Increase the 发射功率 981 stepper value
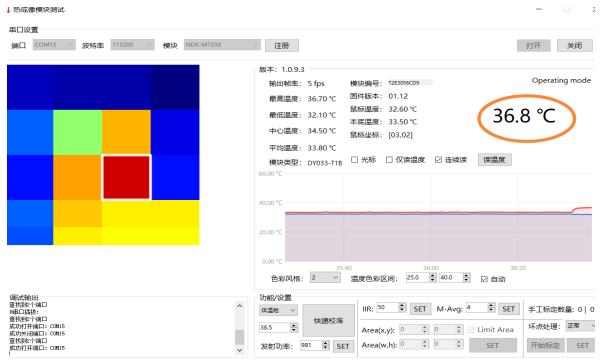The height and width of the screenshot is (364, 603). point(326,343)
